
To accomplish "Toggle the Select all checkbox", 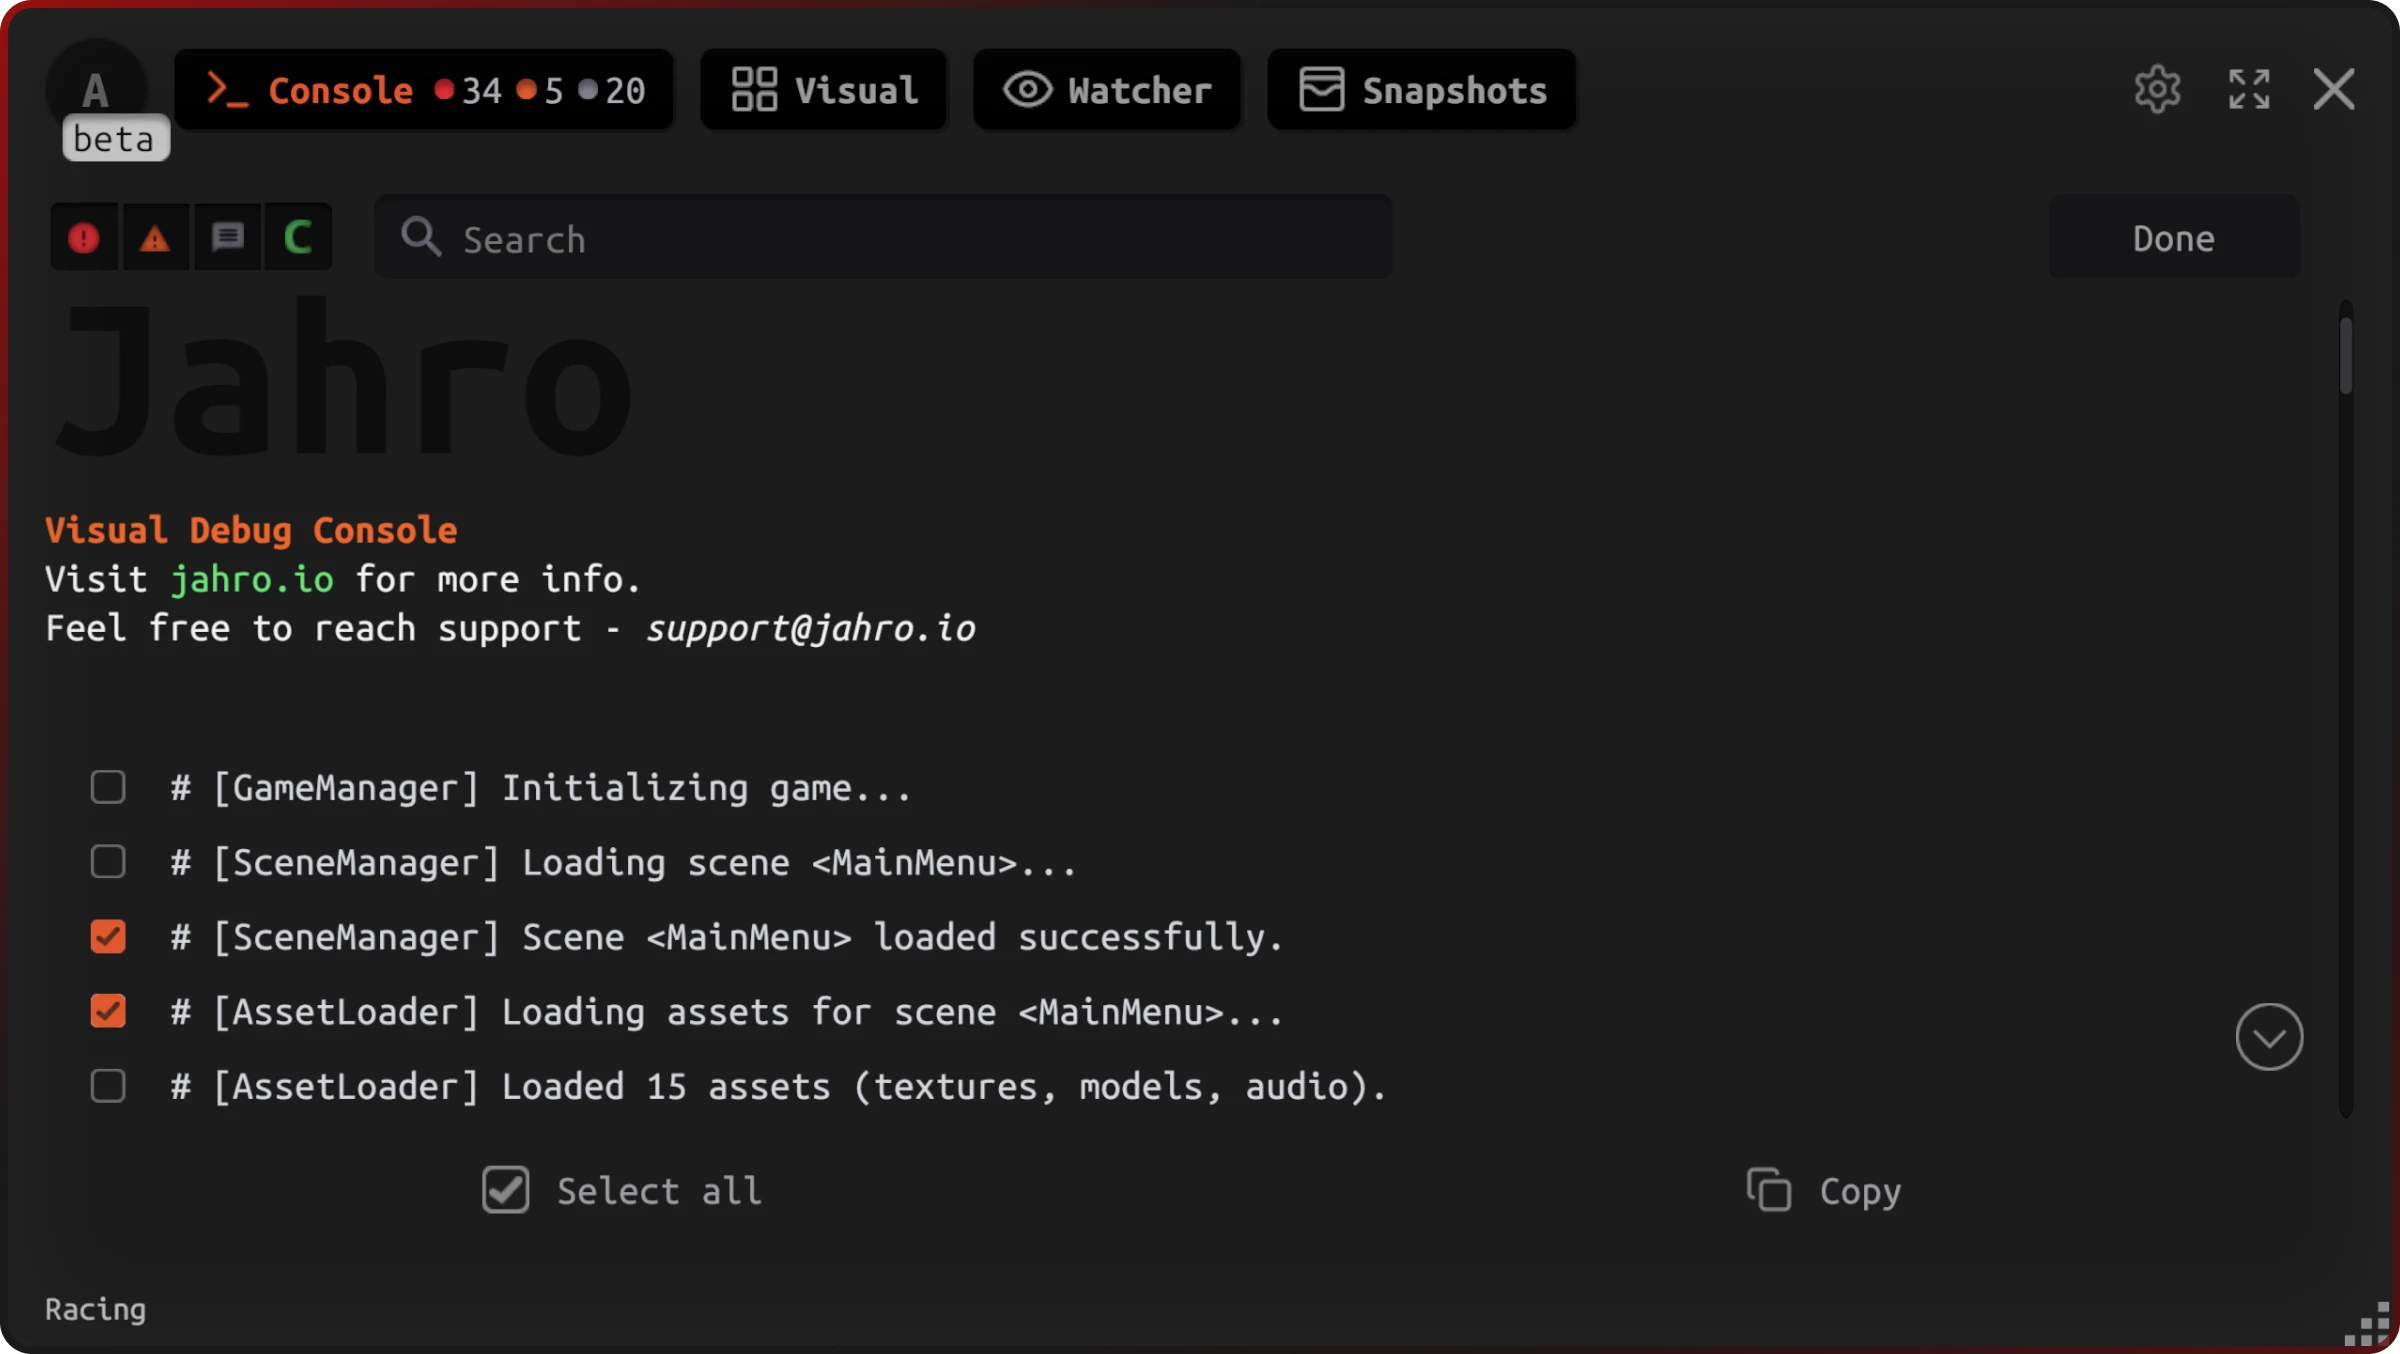I will (506, 1190).
